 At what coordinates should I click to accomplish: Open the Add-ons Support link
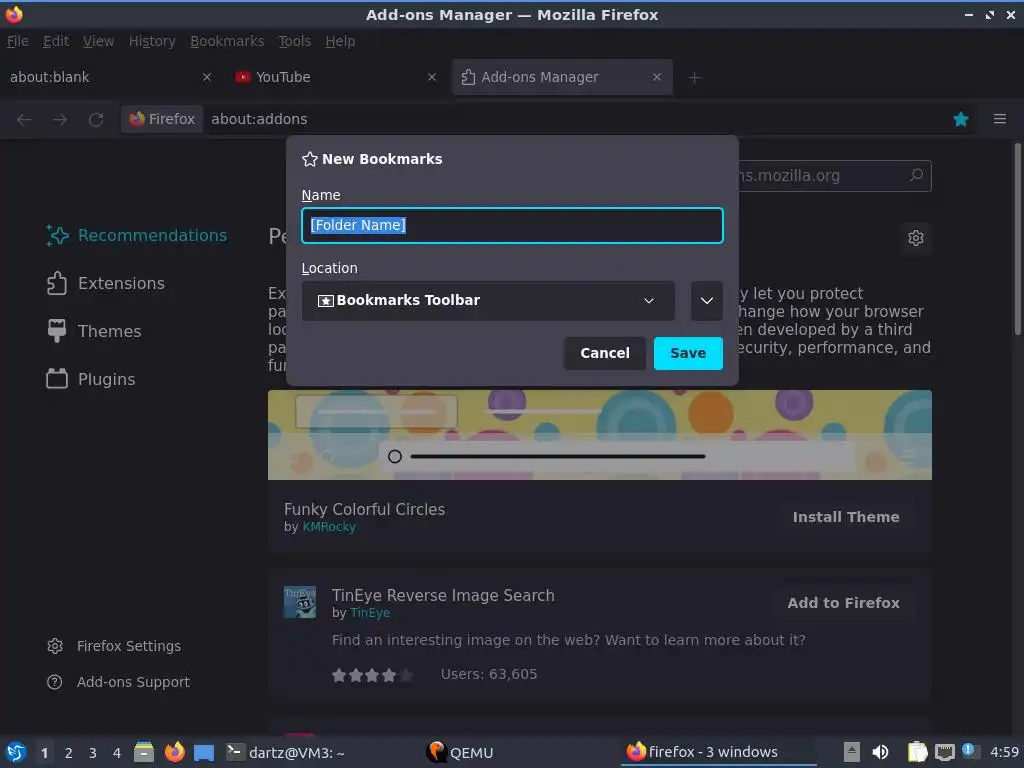point(118,682)
